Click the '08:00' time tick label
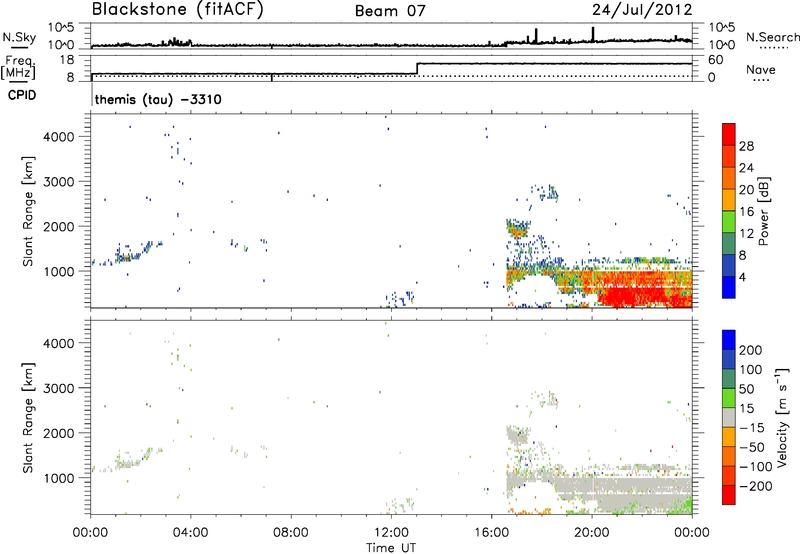Image resolution: width=800 pixels, height=554 pixels. click(291, 533)
